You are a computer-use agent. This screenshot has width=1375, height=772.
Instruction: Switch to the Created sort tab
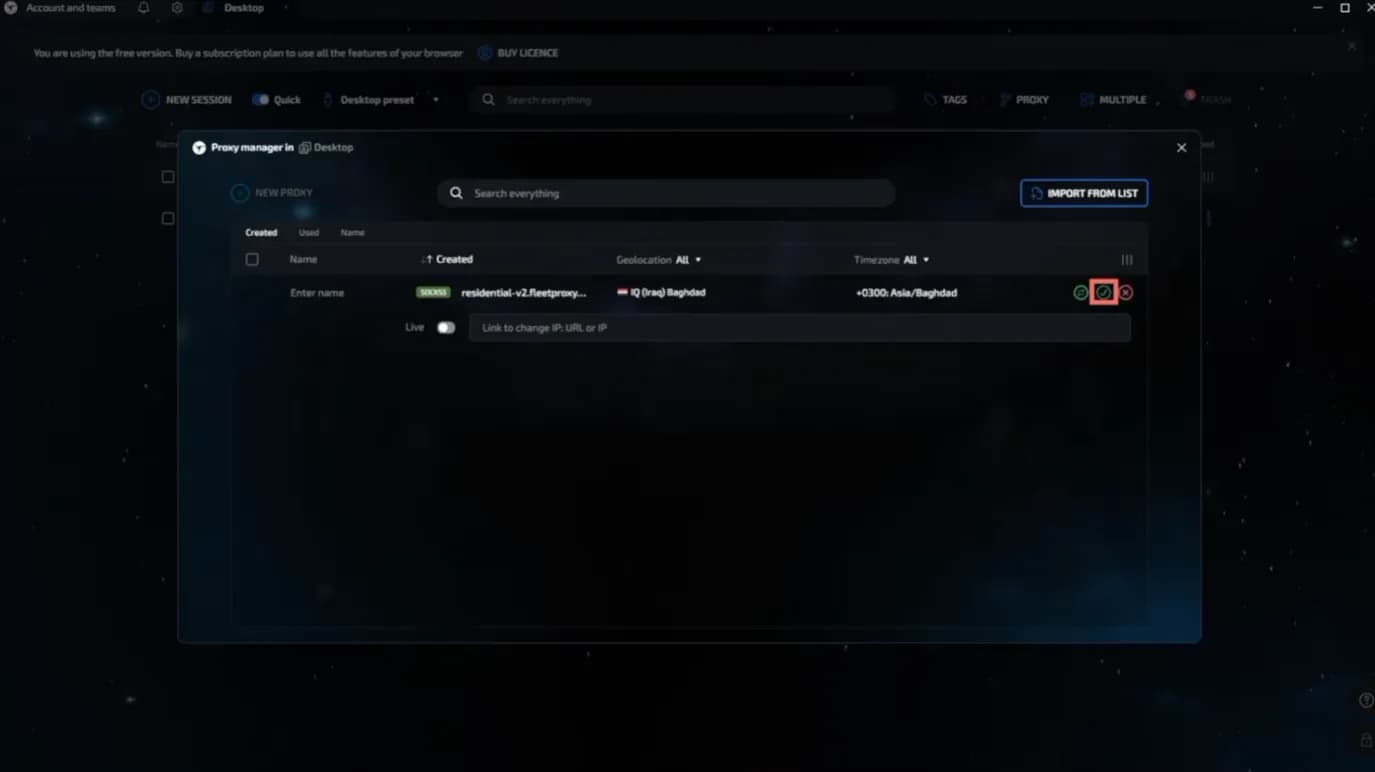261,233
